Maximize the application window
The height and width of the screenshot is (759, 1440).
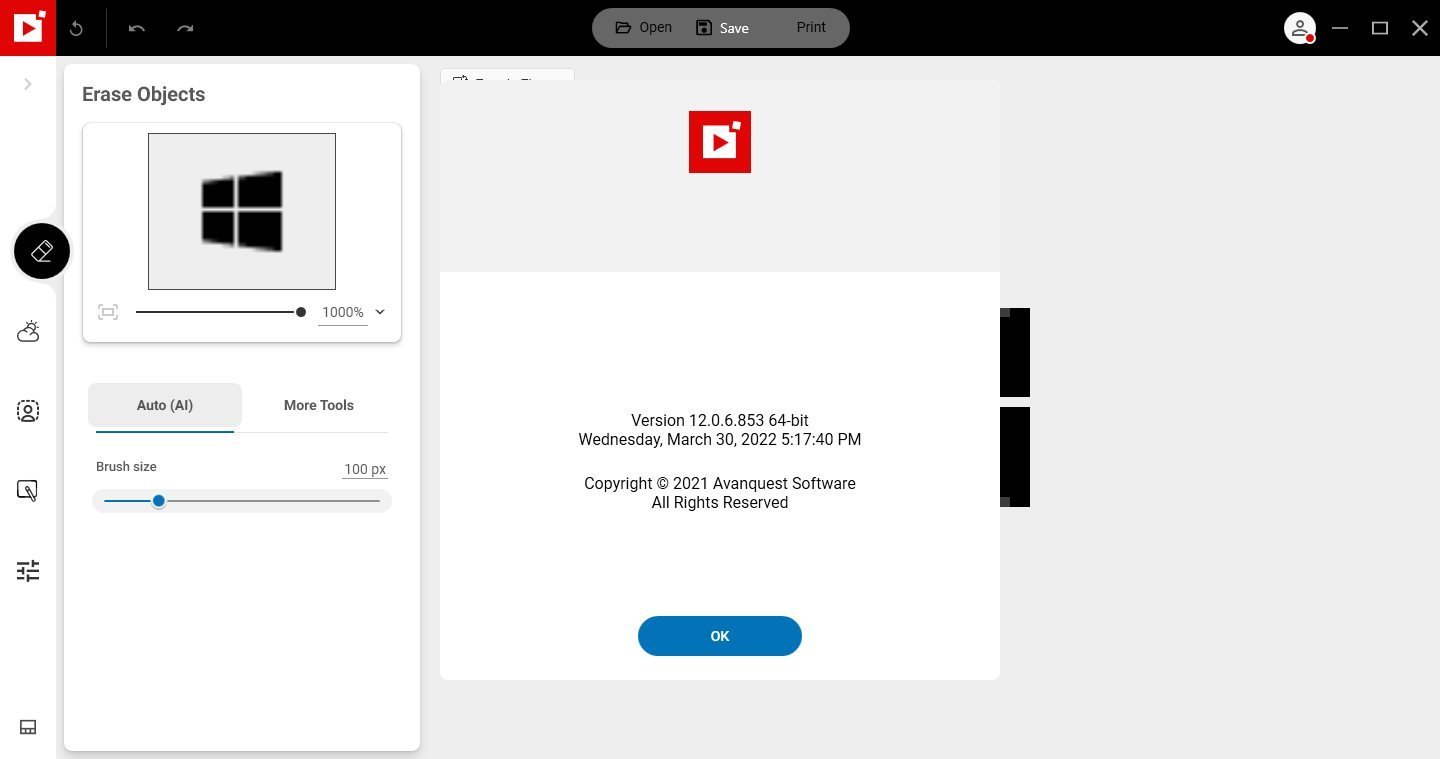click(1380, 28)
